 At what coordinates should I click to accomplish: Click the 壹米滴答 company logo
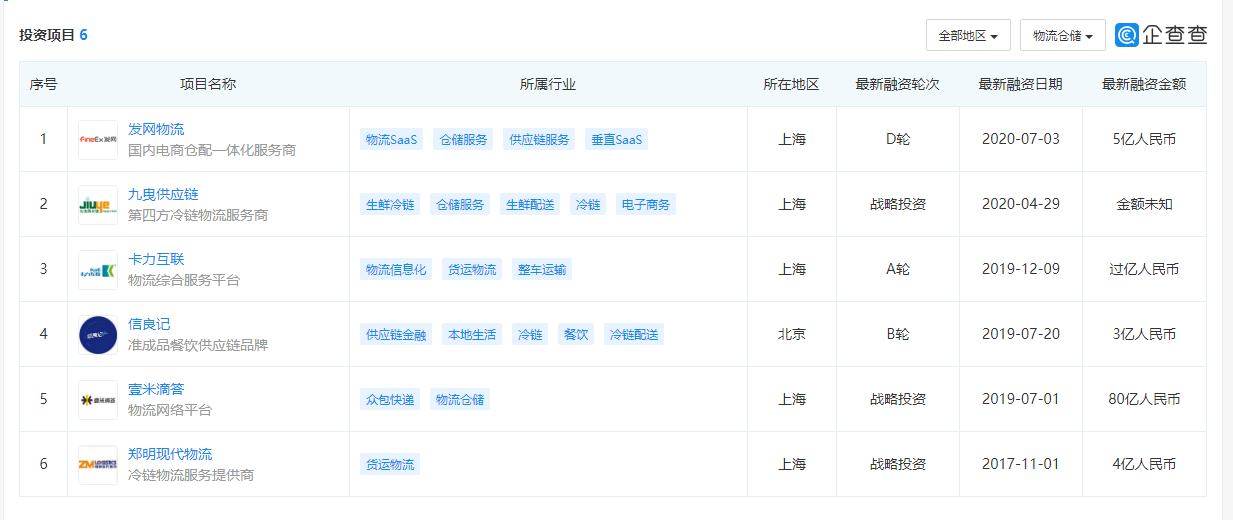pos(98,400)
